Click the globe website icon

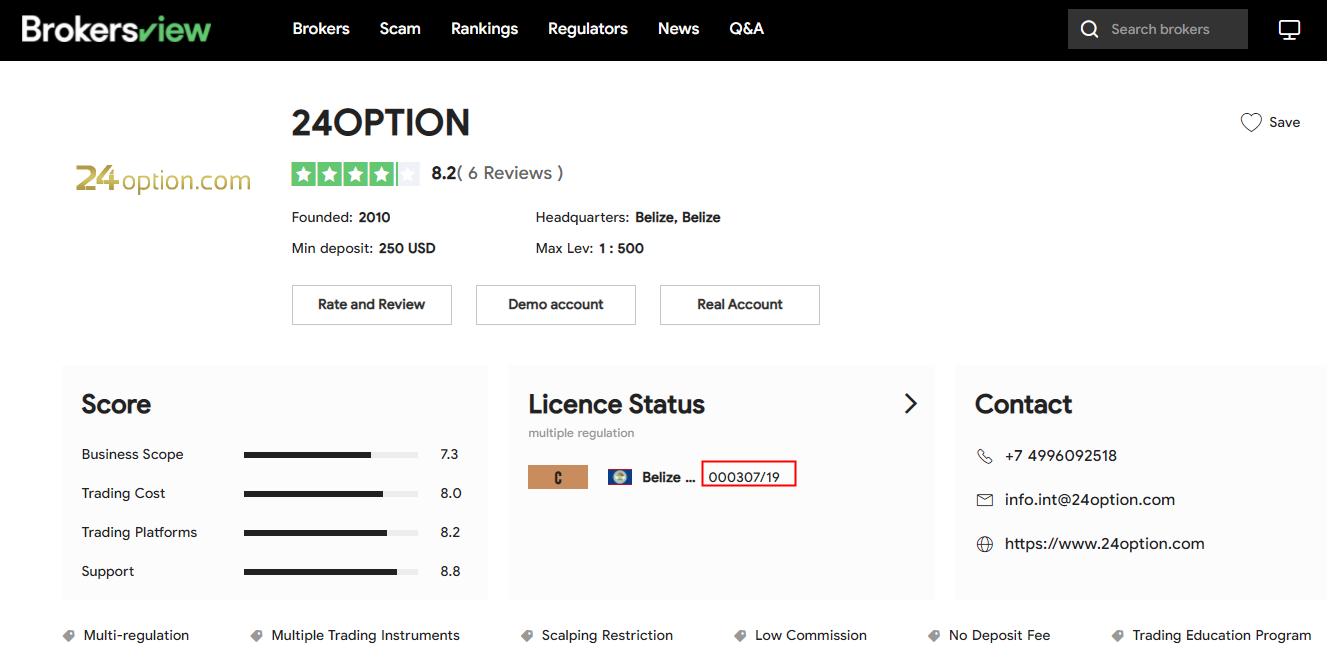[985, 544]
